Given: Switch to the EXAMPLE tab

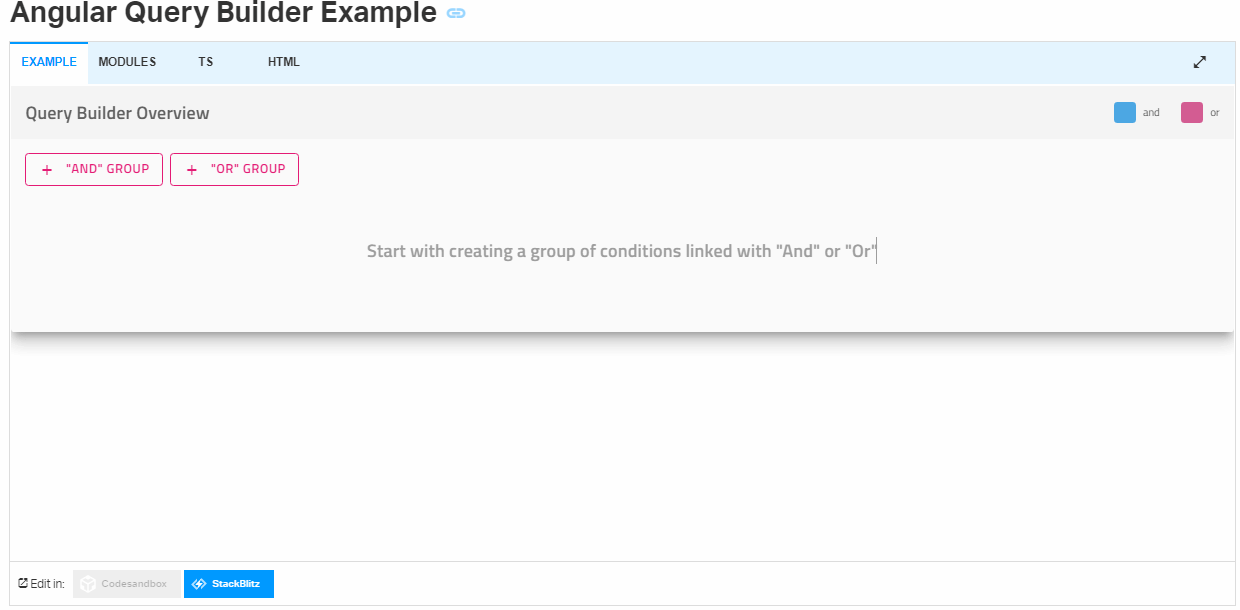Looking at the screenshot, I should pos(49,62).
